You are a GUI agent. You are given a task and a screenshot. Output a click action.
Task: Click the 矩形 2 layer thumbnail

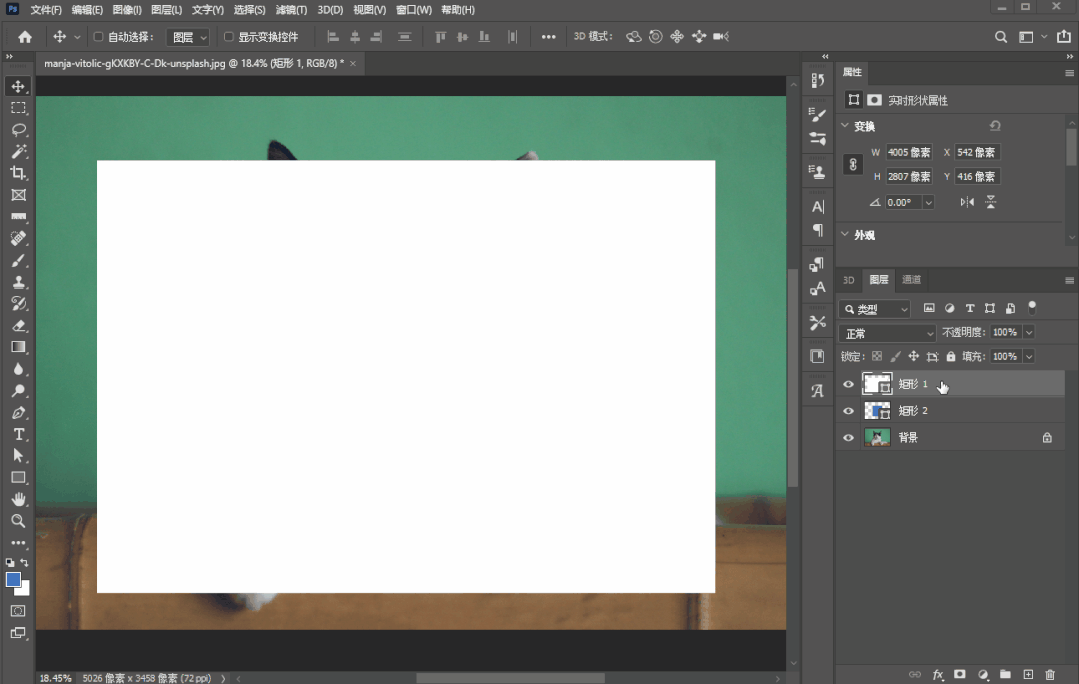(877, 411)
